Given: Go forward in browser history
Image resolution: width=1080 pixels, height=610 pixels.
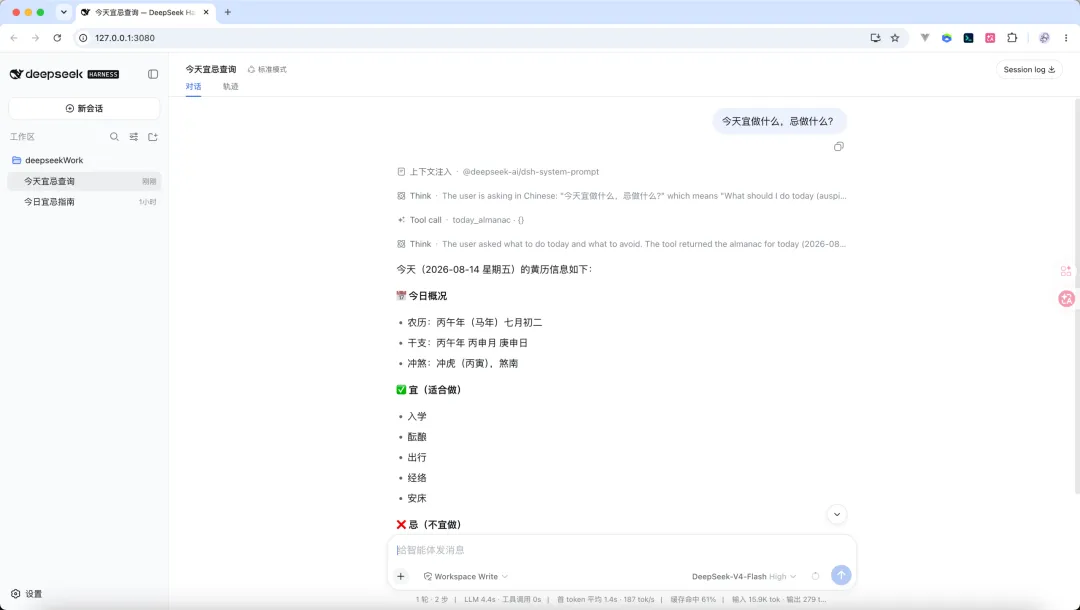Looking at the screenshot, I should pyautogui.click(x=35, y=38).
